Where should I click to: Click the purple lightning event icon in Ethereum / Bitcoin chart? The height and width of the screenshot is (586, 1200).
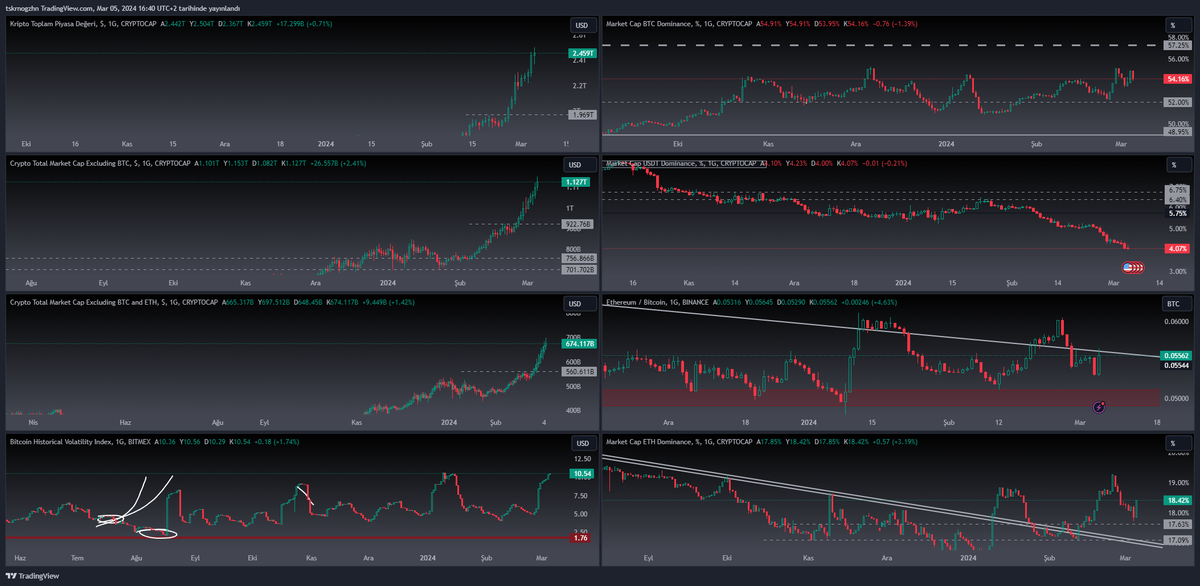[1099, 406]
